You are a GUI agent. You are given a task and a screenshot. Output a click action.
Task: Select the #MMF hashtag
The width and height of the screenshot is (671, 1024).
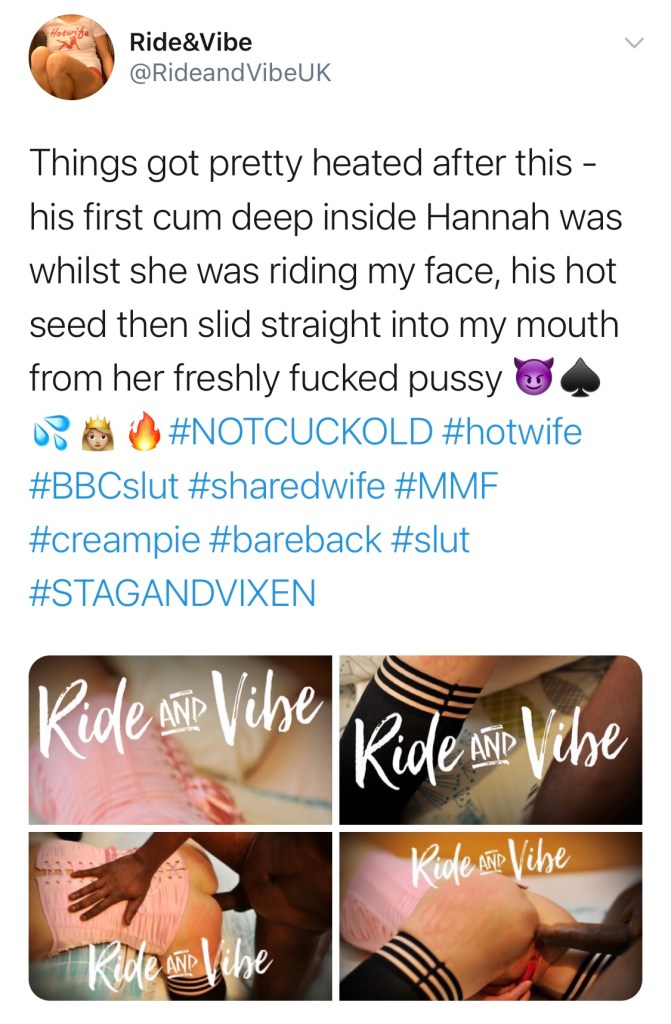(447, 486)
